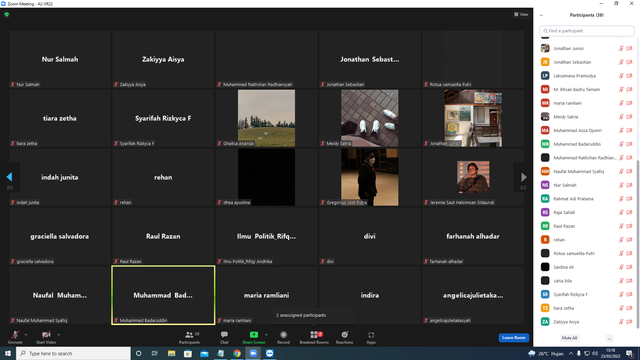Click Nur Salmah's NS avatar in the list
The image size is (640, 360).
point(545,185)
